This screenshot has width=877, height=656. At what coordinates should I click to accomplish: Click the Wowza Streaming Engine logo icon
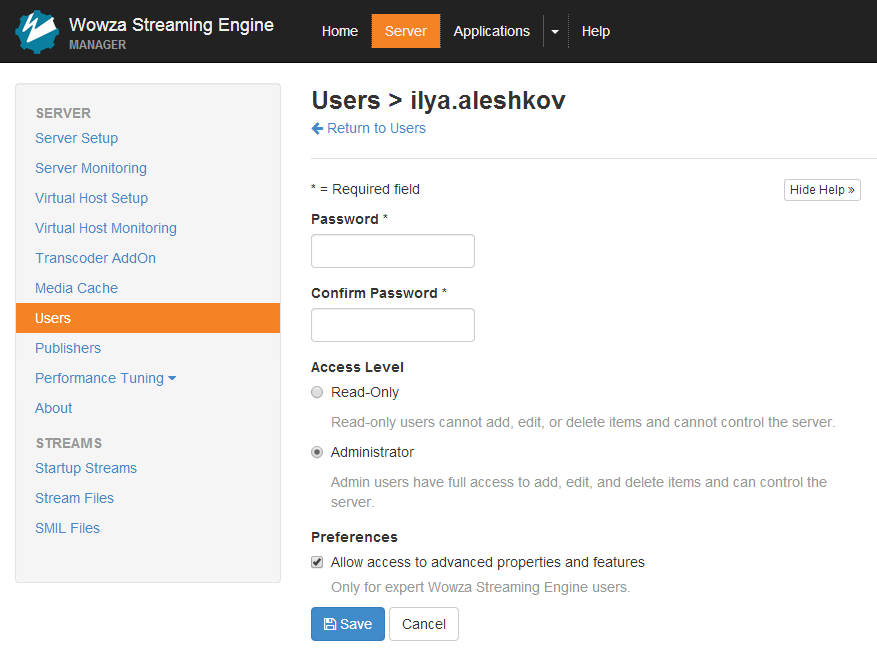(x=37, y=31)
